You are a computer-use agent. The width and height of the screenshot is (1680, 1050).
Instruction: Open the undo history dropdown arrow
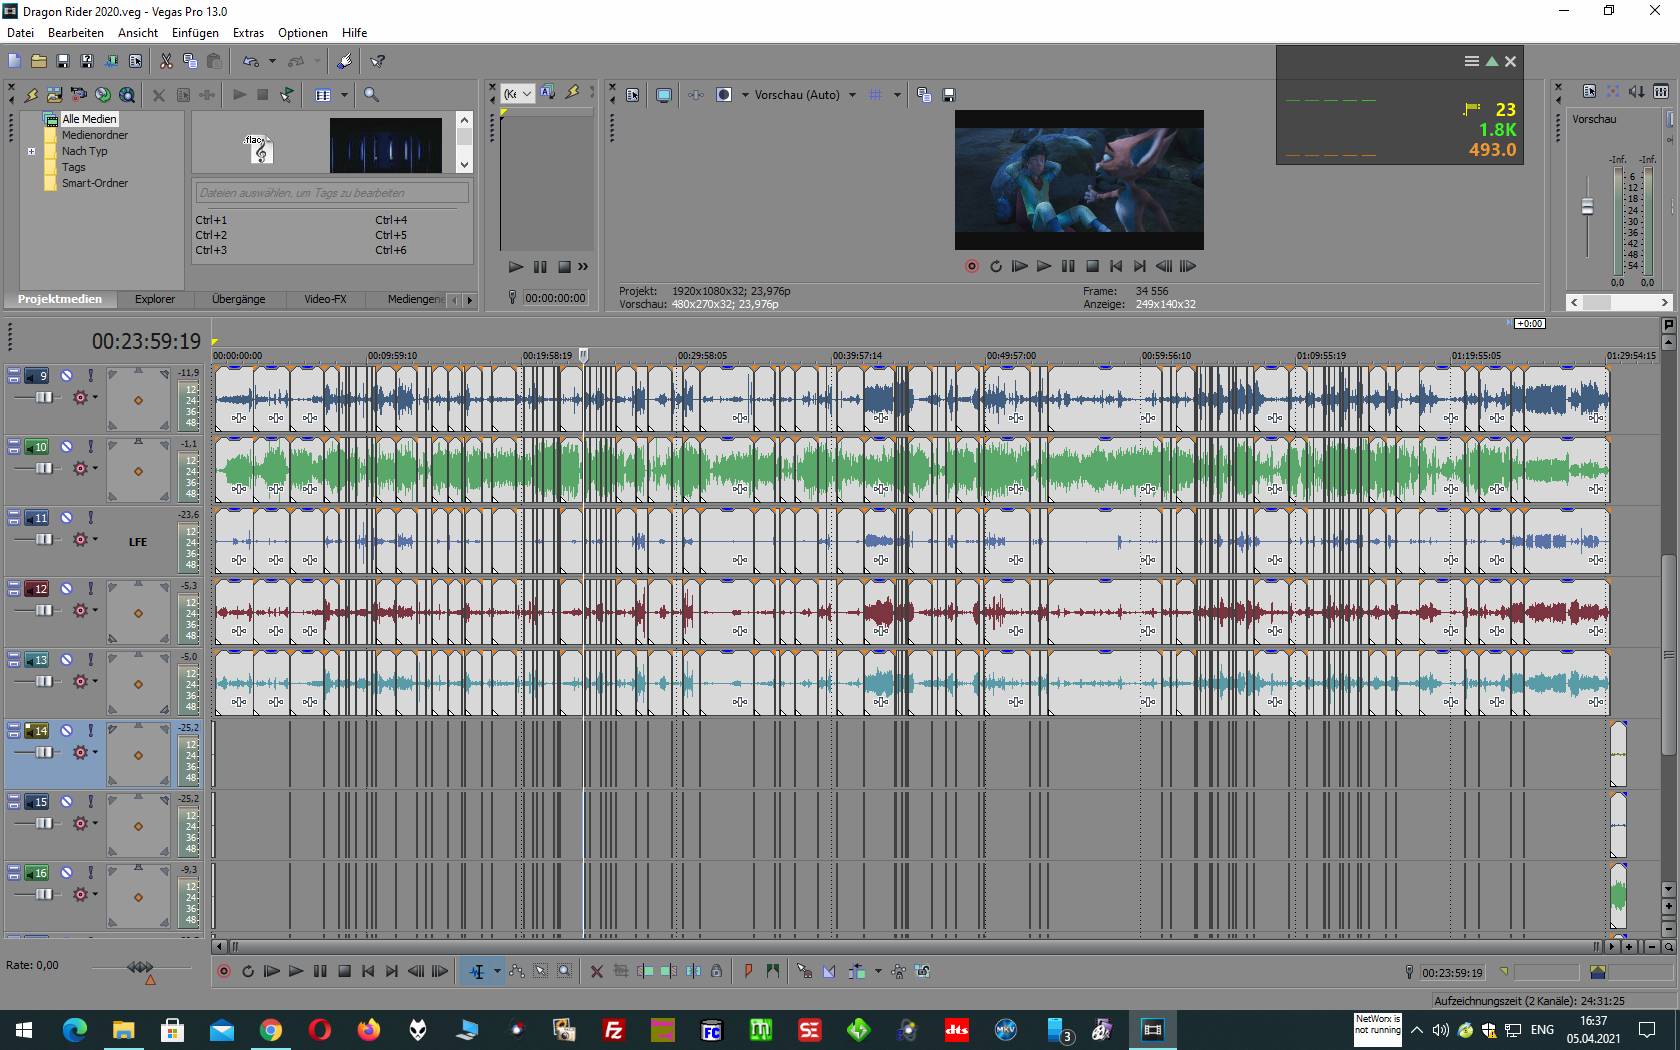click(x=272, y=61)
